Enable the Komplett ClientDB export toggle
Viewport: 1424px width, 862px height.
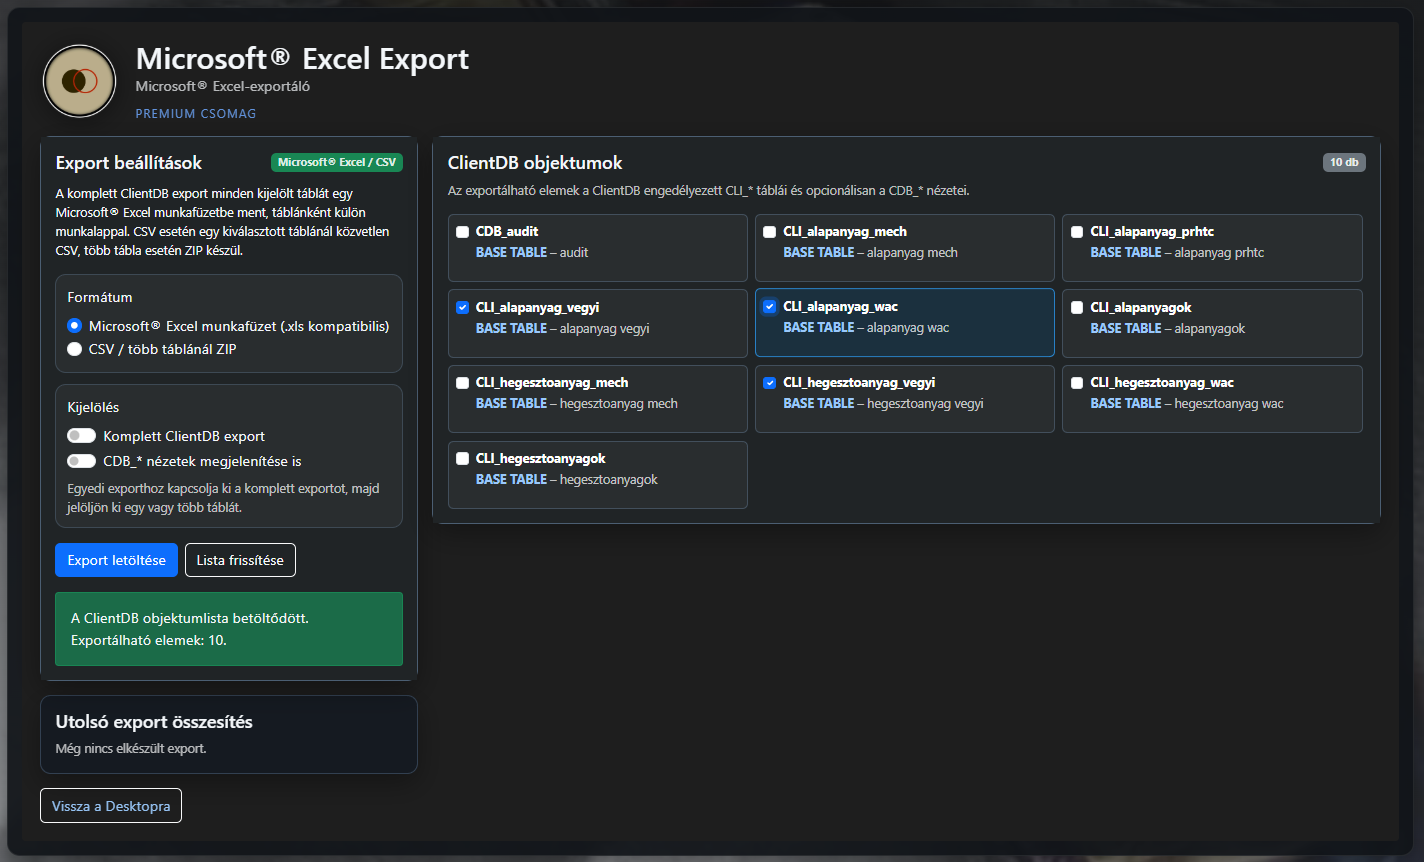(81, 436)
